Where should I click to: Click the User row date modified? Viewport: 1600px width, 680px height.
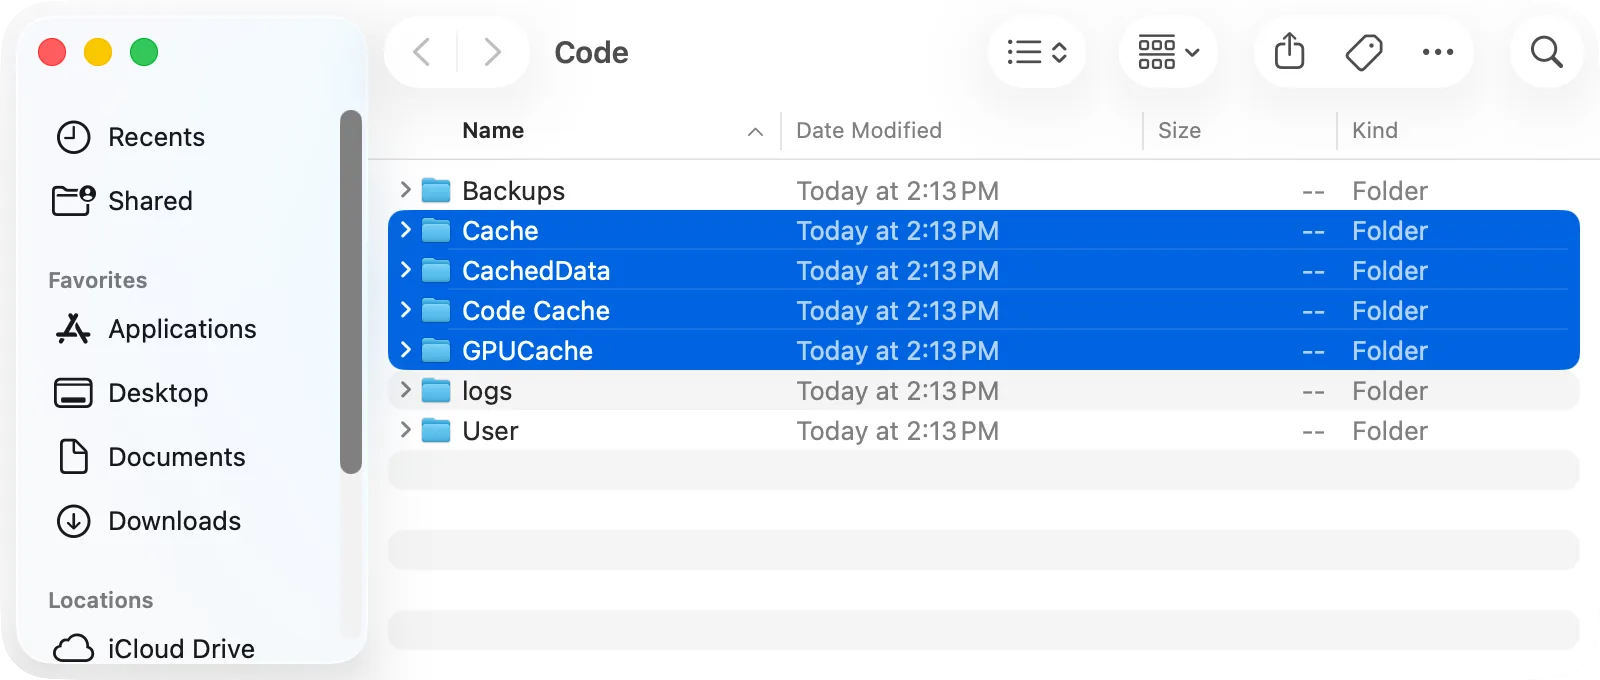click(x=897, y=431)
